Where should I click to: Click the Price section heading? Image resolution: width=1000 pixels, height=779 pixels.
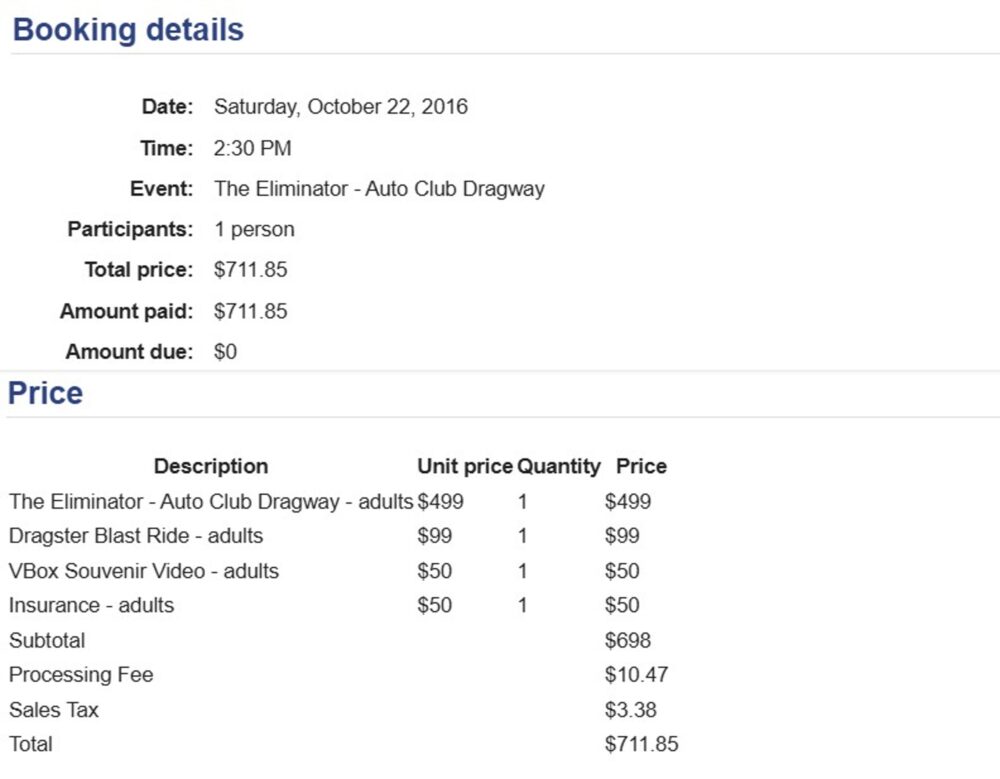pyautogui.click(x=45, y=393)
